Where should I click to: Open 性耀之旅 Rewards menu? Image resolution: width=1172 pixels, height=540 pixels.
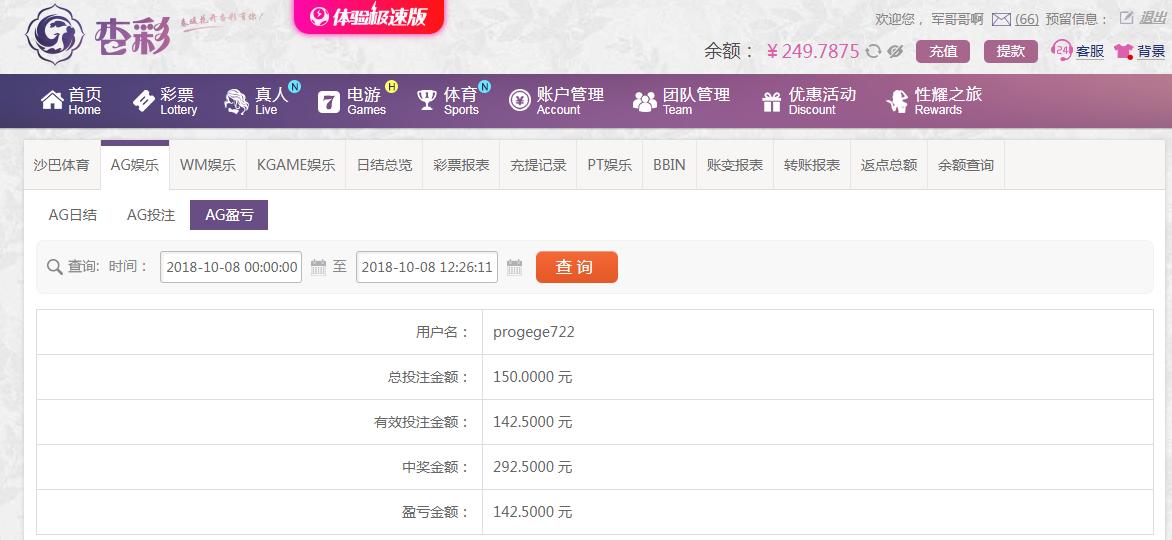point(948,101)
